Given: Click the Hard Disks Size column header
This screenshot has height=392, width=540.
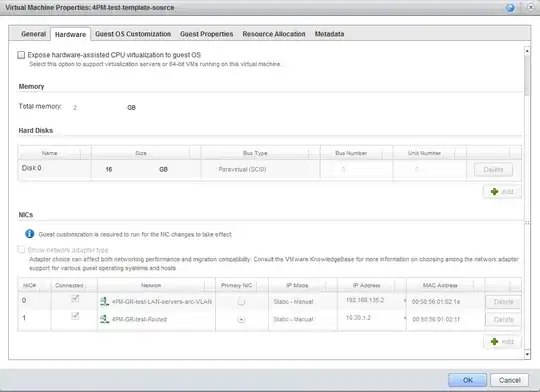Looking at the screenshot, I should tap(141, 153).
